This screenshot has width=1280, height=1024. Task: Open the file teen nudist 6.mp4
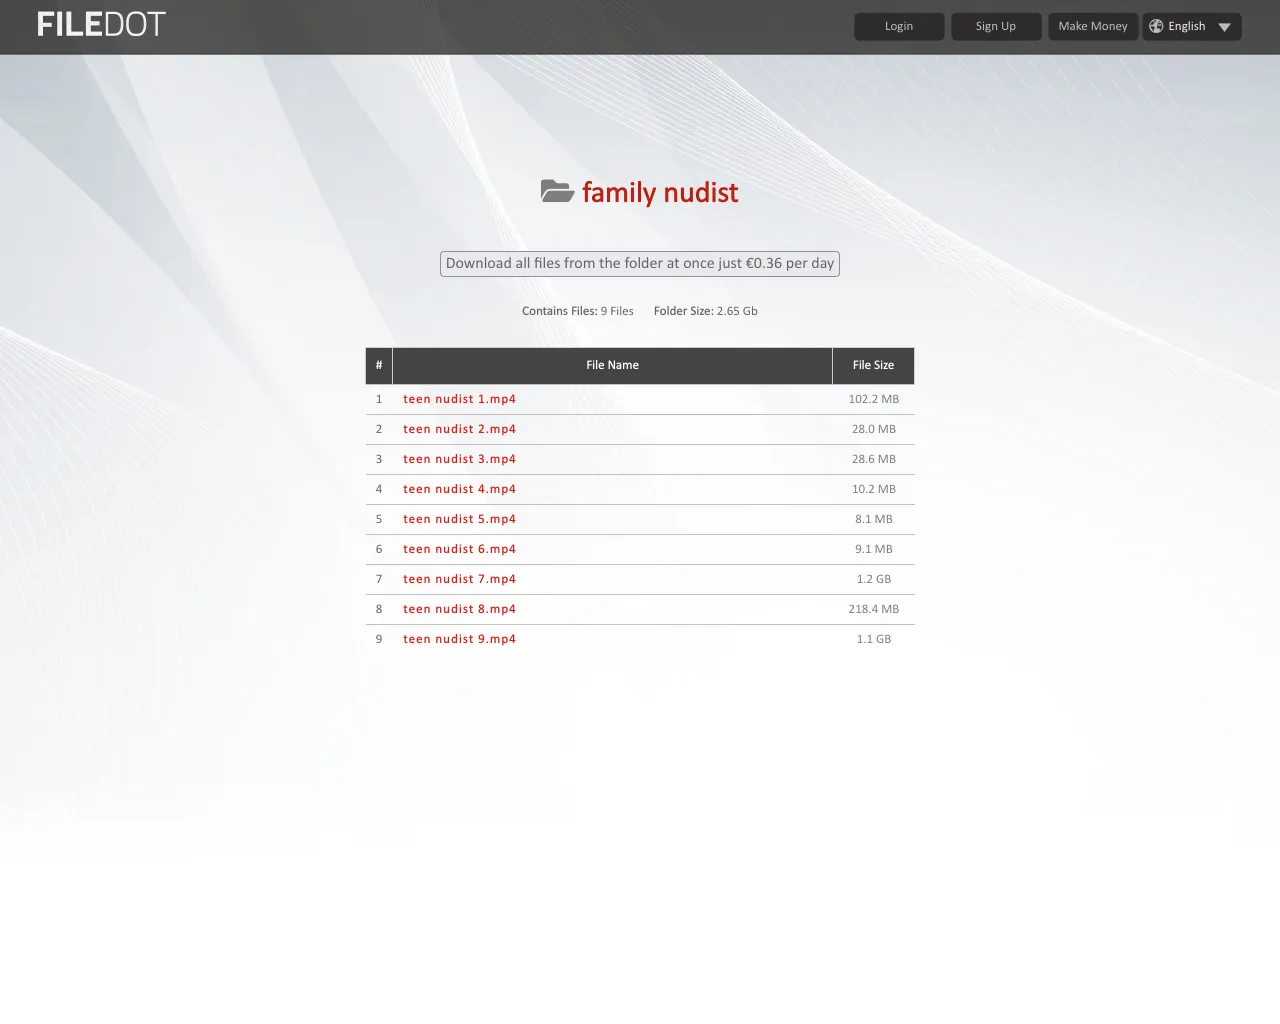pos(459,549)
